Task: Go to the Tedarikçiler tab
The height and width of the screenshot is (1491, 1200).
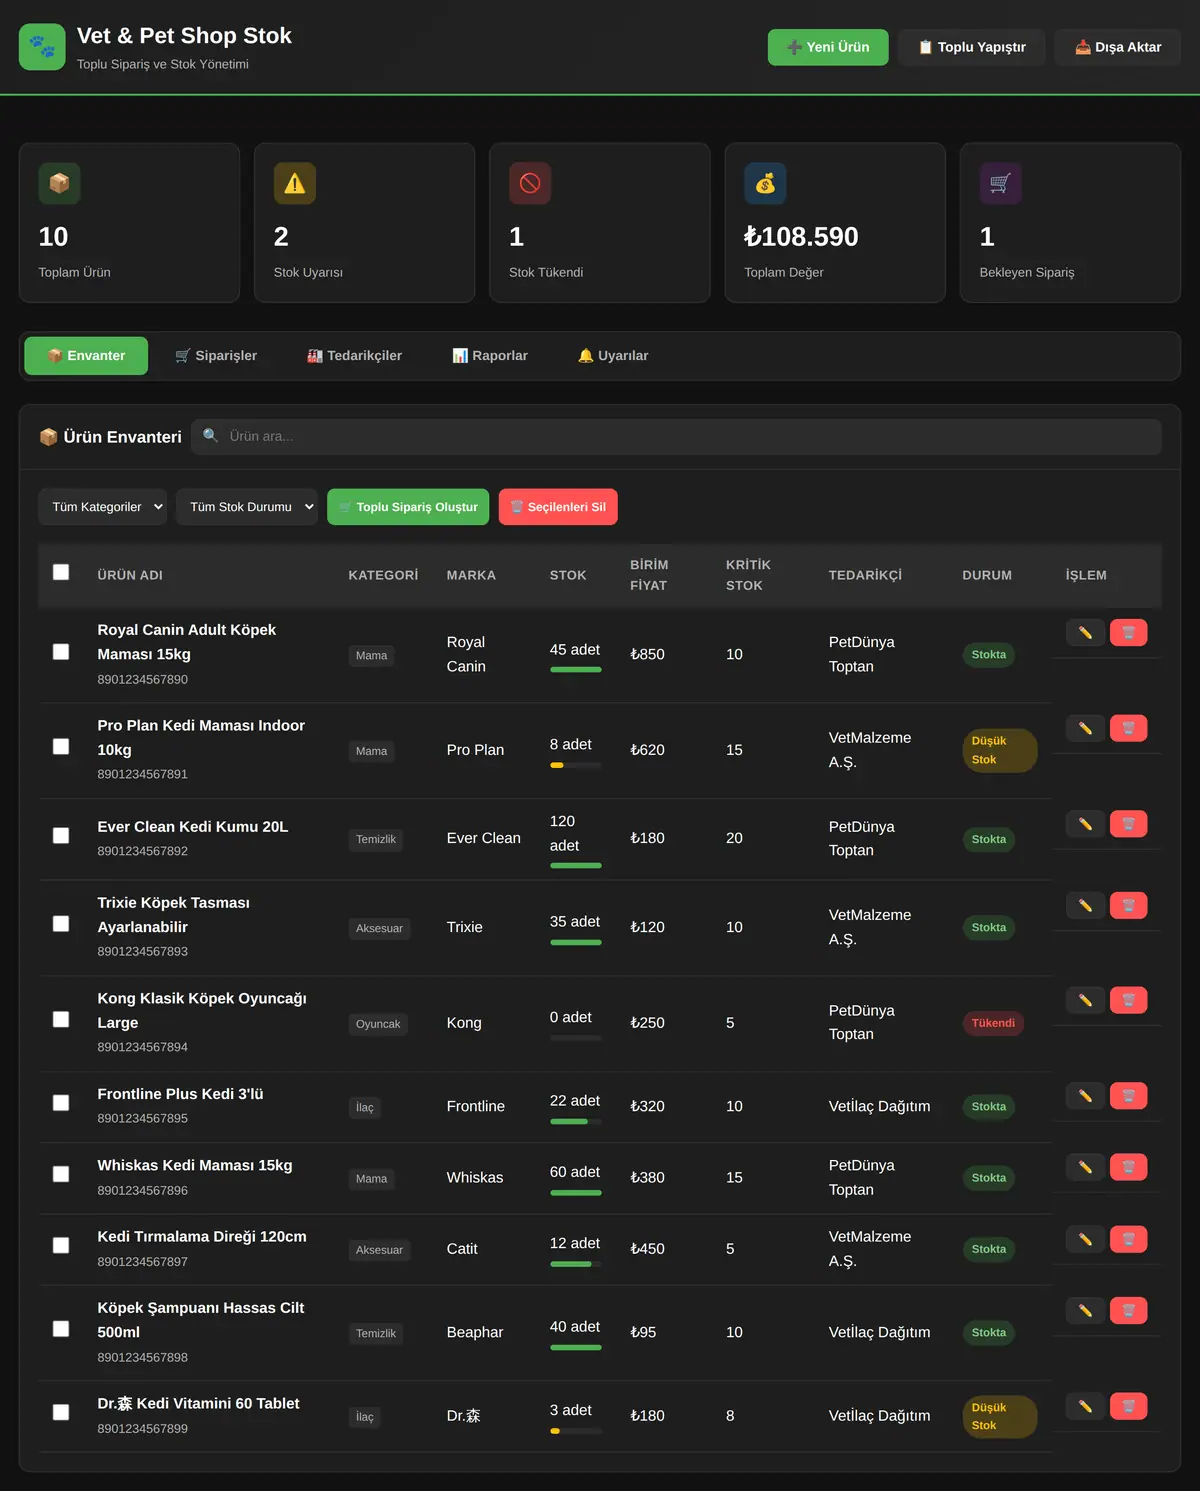Action: click(x=354, y=356)
